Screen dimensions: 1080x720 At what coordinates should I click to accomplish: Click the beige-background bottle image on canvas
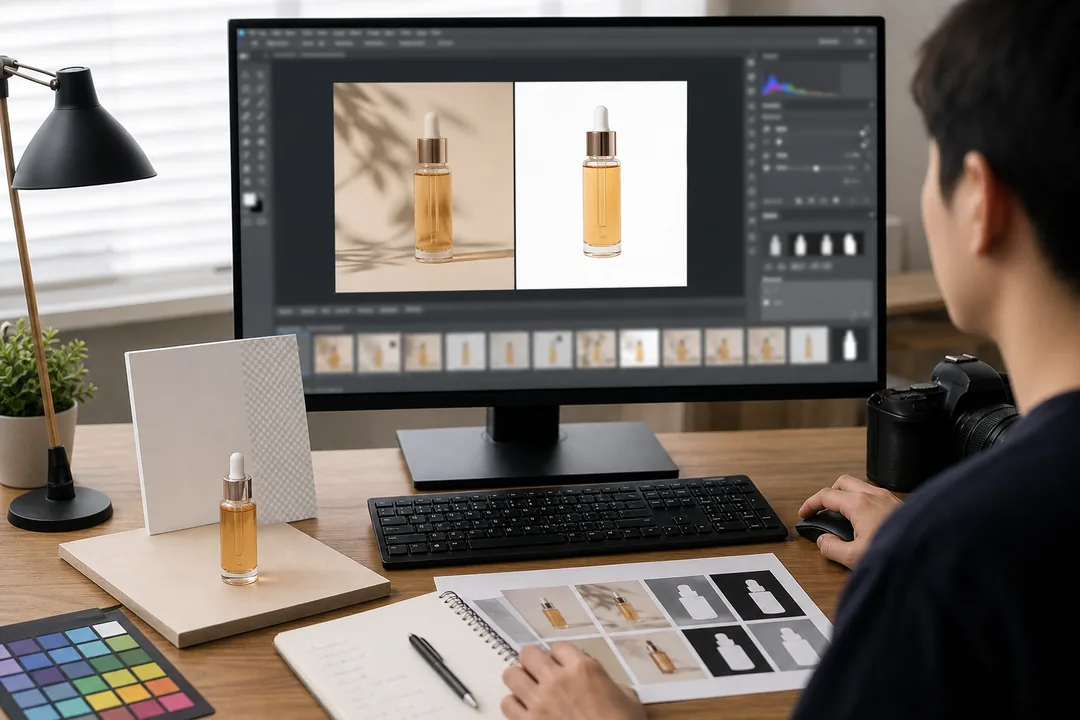tap(424, 187)
